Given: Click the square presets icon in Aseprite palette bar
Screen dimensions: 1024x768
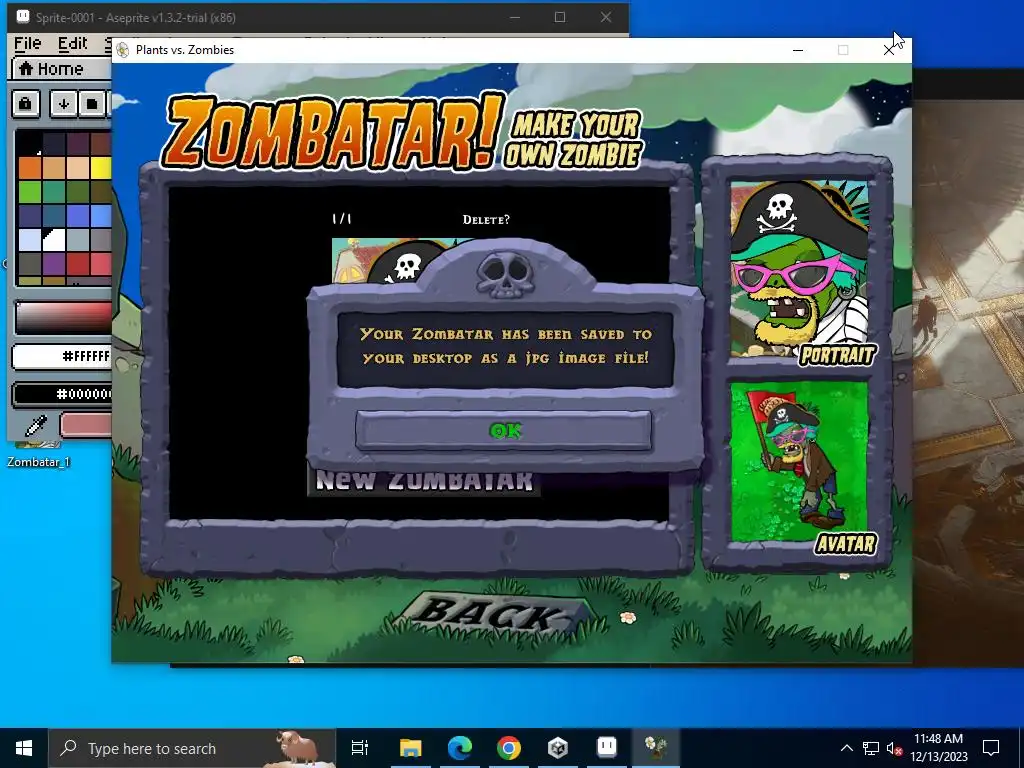Looking at the screenshot, I should coord(91,104).
